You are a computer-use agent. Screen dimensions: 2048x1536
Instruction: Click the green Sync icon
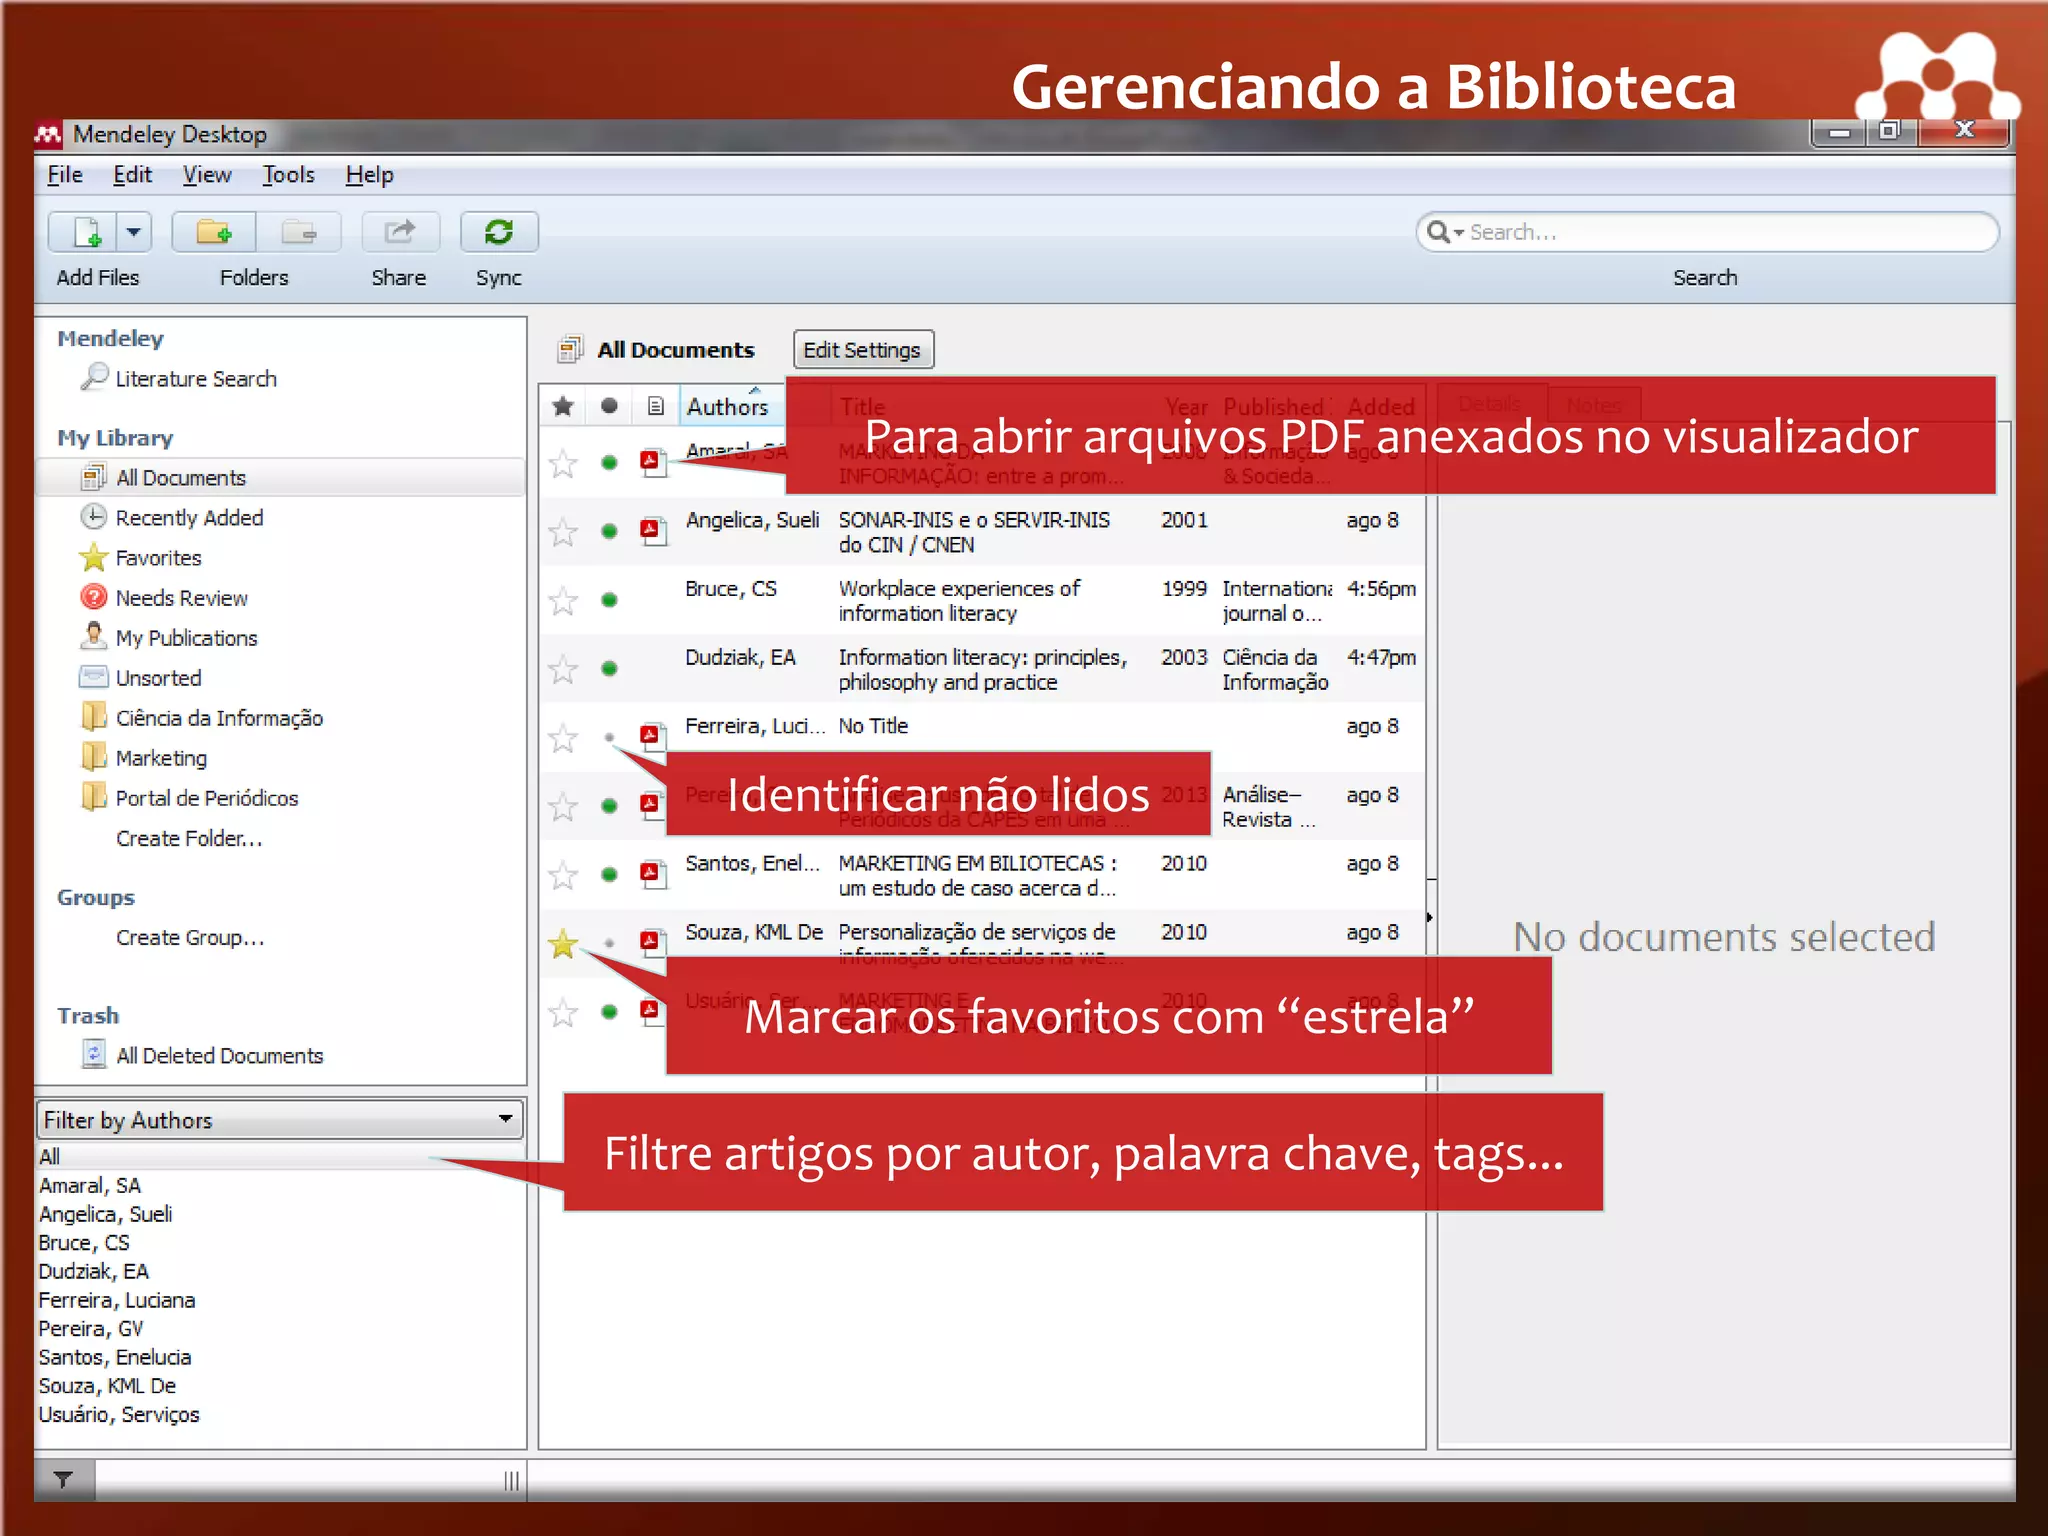[x=499, y=232]
